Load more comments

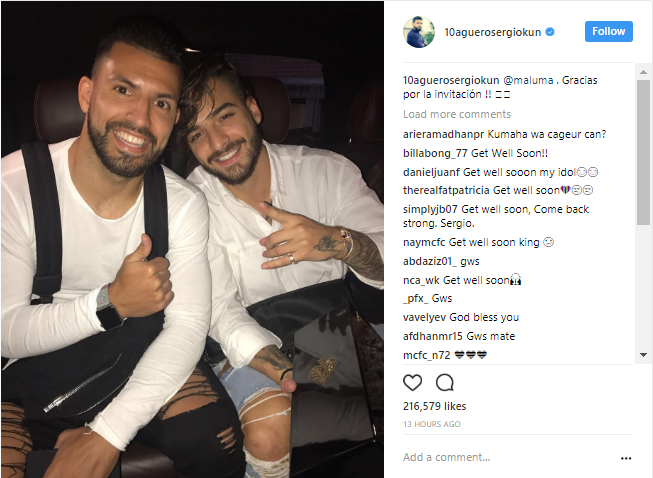[457, 114]
